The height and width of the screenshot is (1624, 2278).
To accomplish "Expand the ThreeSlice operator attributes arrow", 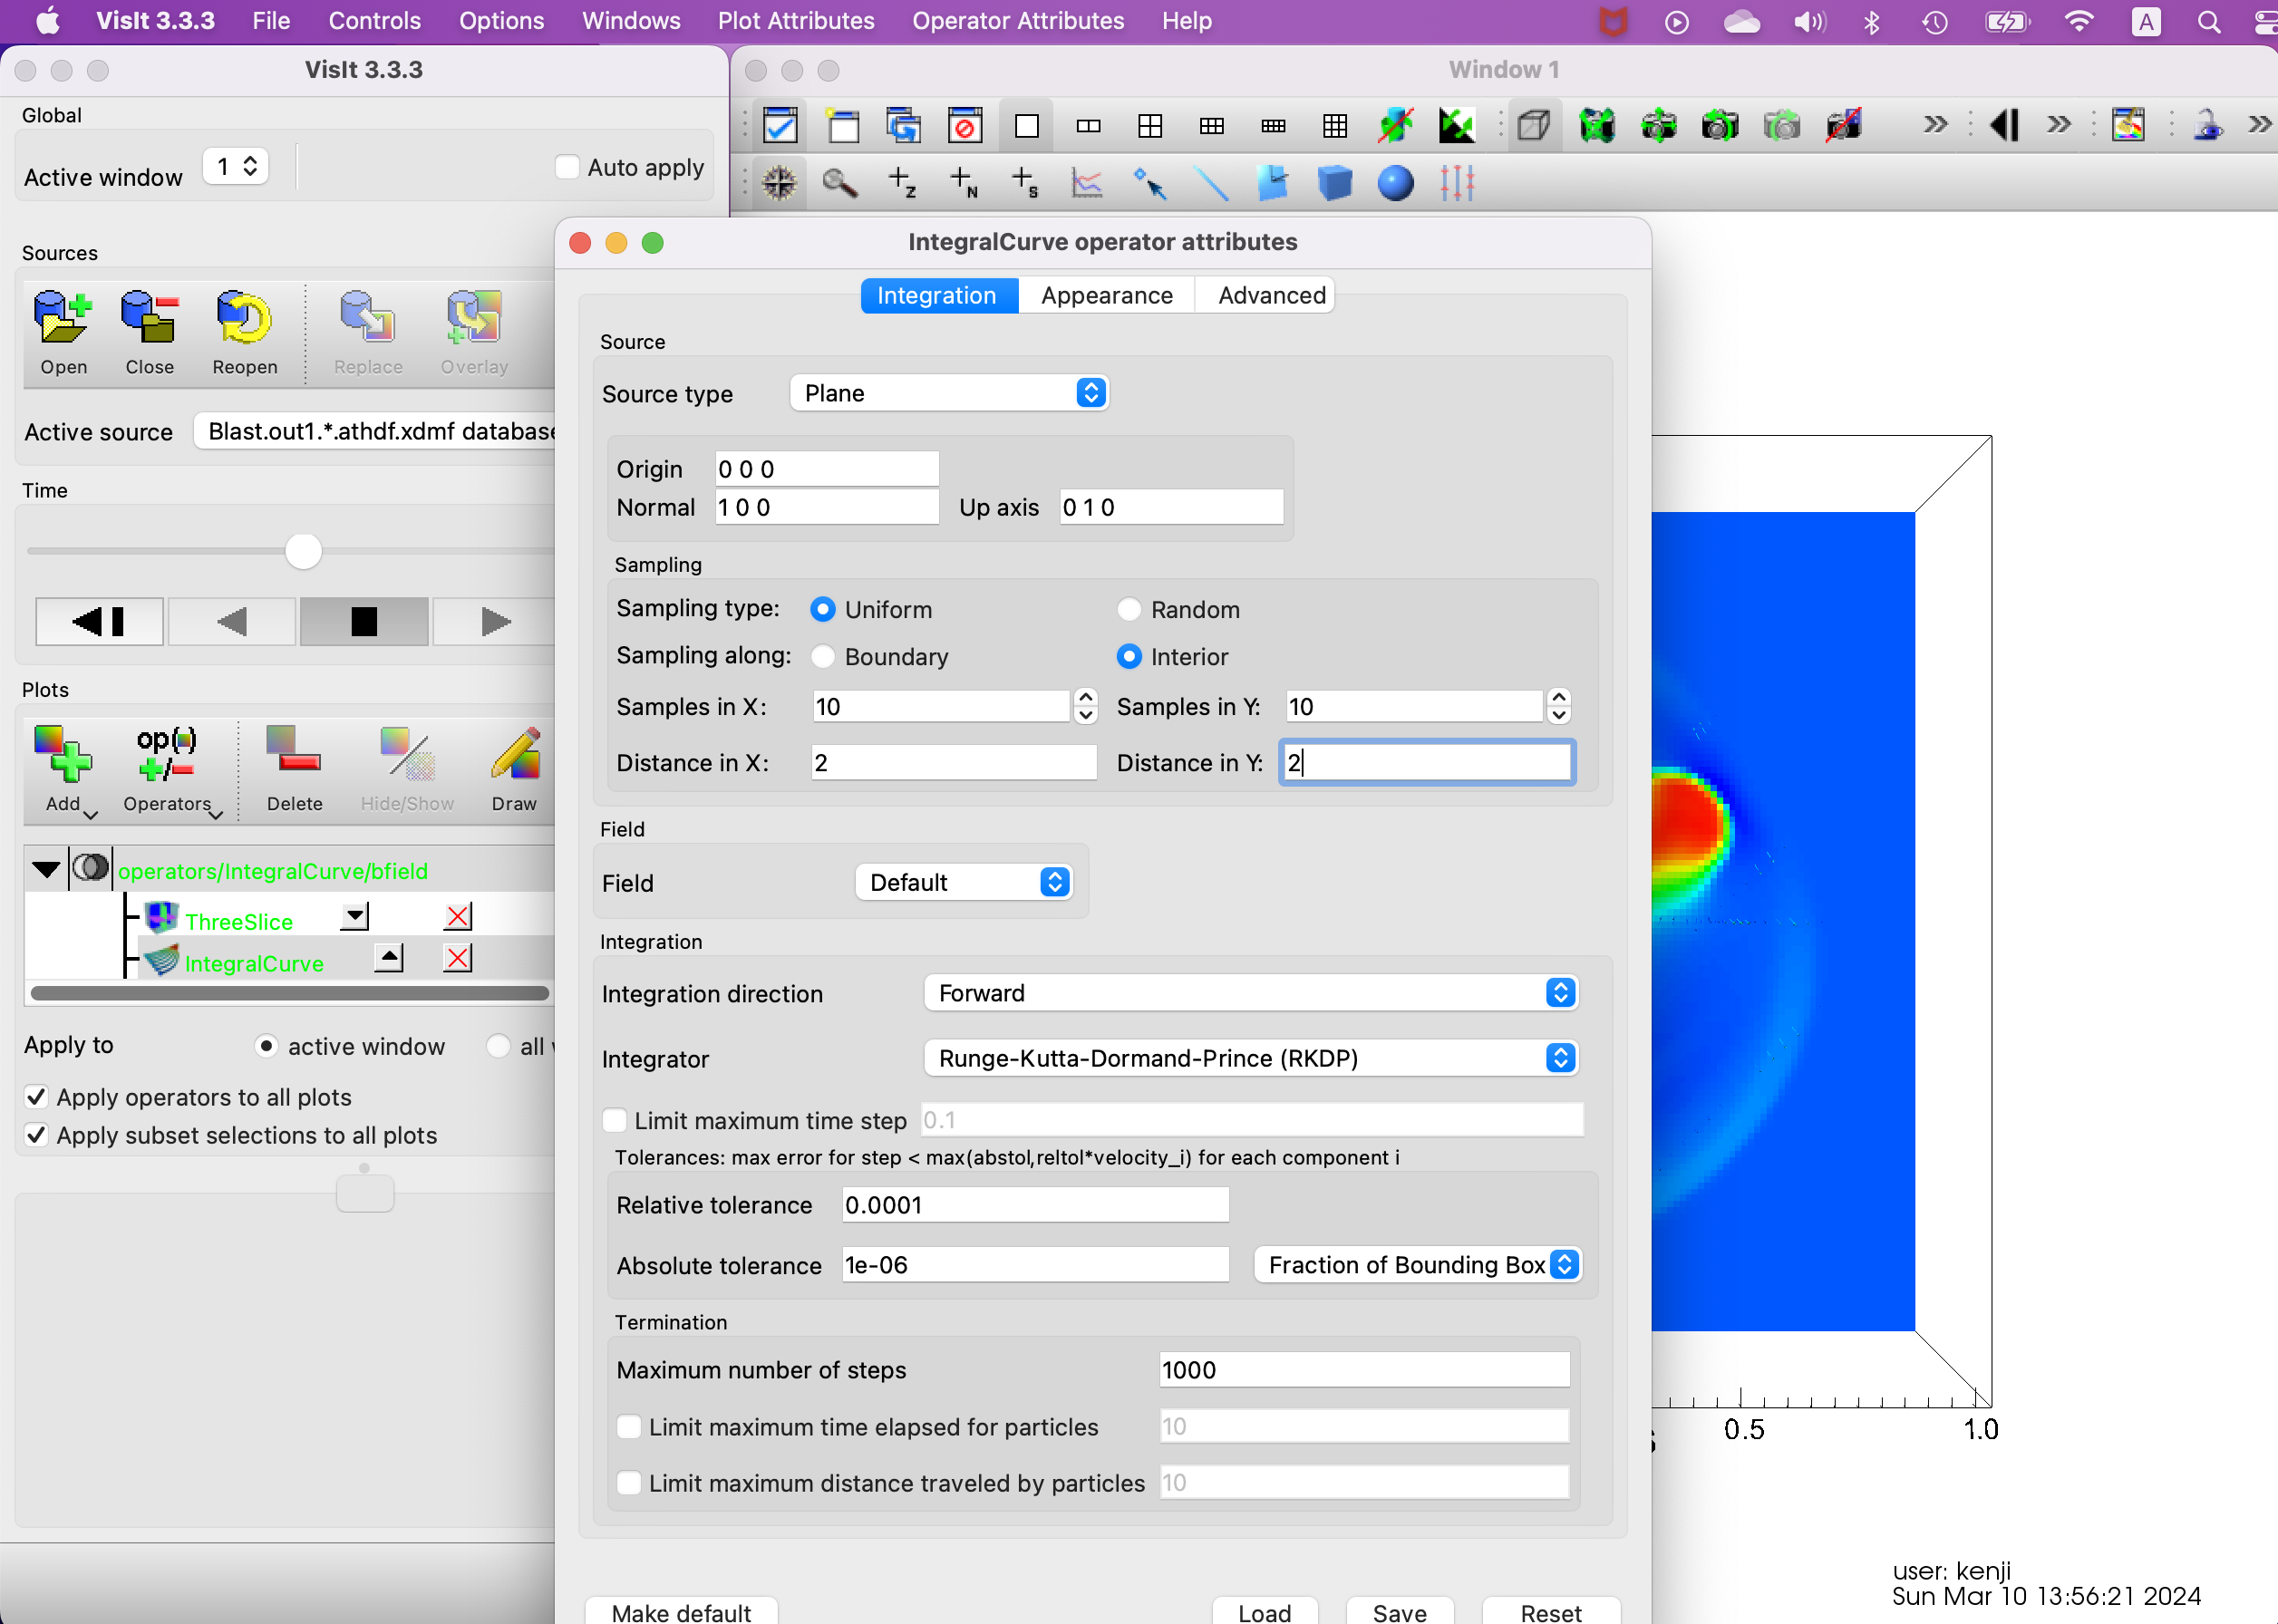I will (x=354, y=916).
